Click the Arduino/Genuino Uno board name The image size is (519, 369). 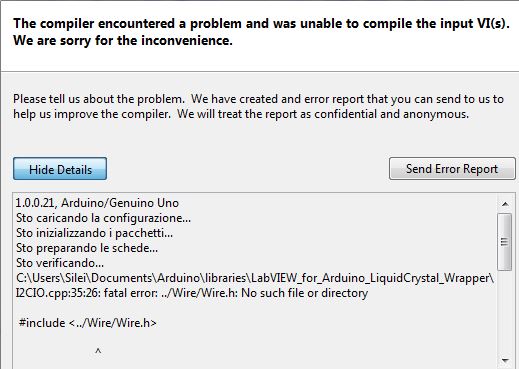tap(120, 203)
